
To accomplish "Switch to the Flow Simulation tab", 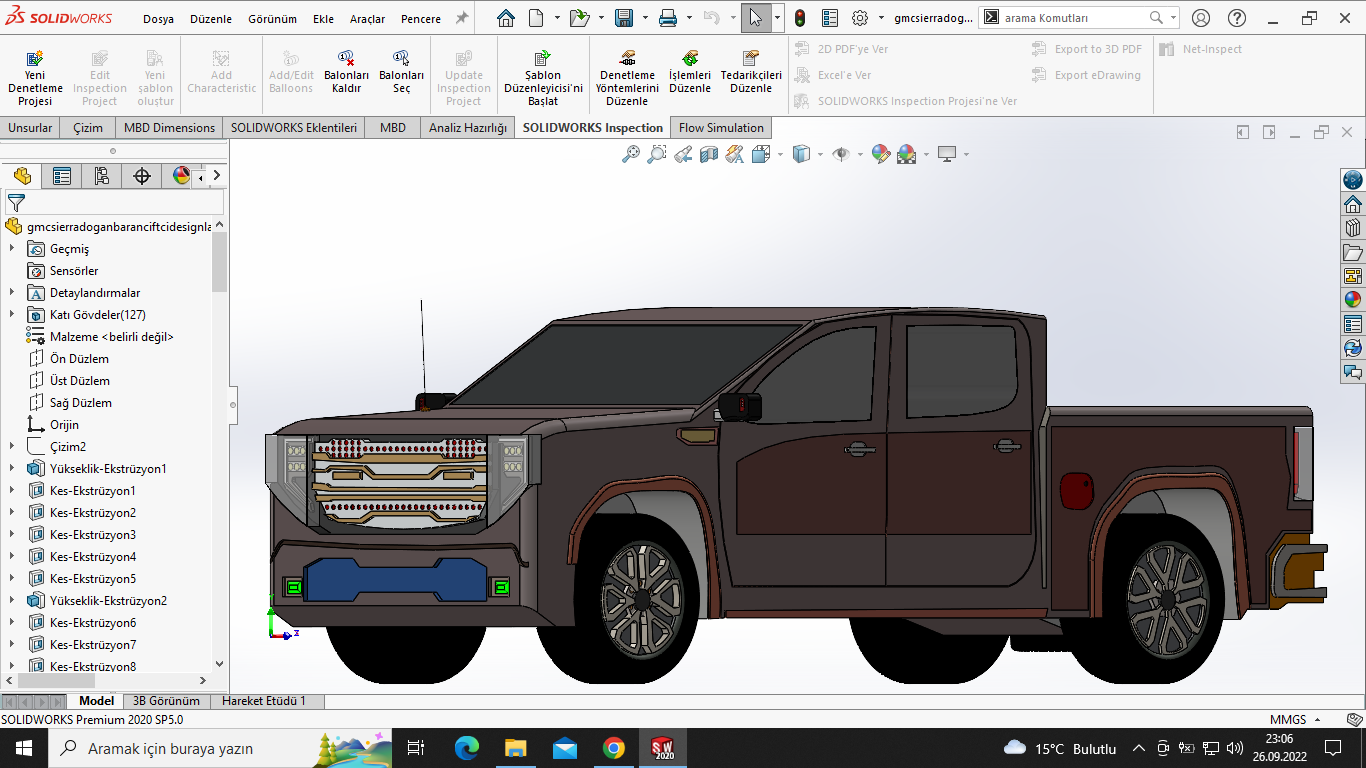I will coord(721,128).
